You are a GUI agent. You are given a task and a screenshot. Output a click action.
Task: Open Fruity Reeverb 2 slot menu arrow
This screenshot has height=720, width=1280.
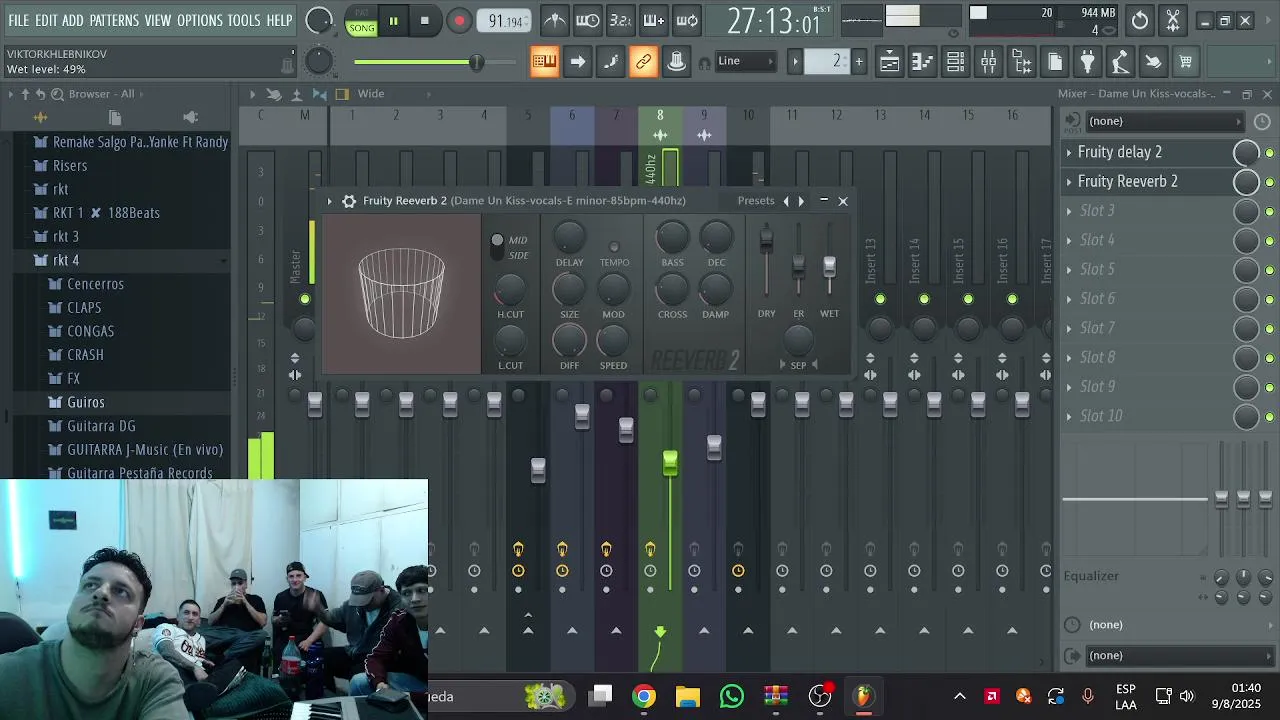pyautogui.click(x=1069, y=181)
